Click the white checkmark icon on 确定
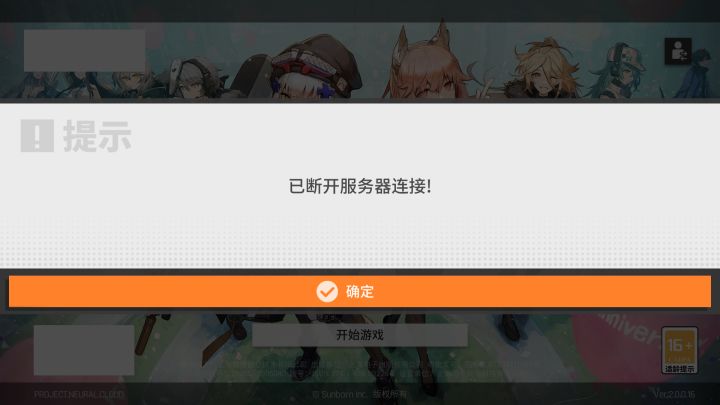720x405 pixels. (x=327, y=292)
